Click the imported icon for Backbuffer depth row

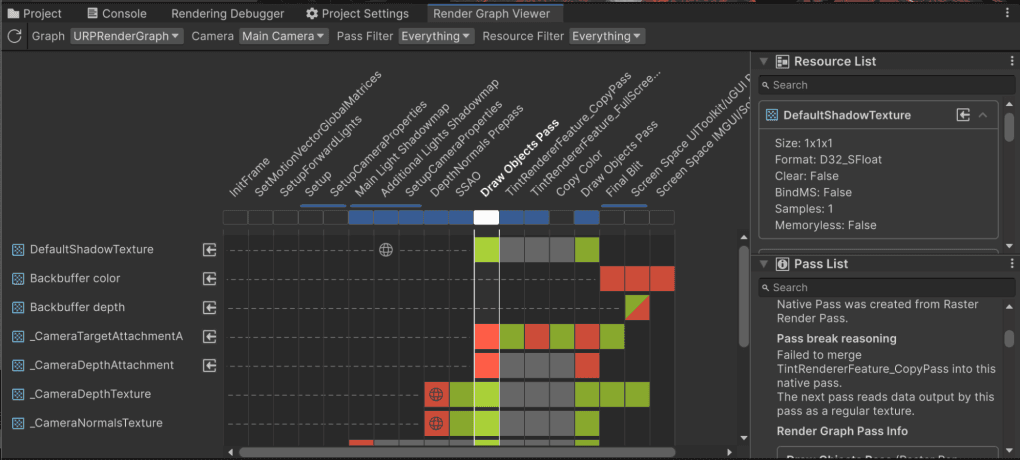tap(209, 307)
